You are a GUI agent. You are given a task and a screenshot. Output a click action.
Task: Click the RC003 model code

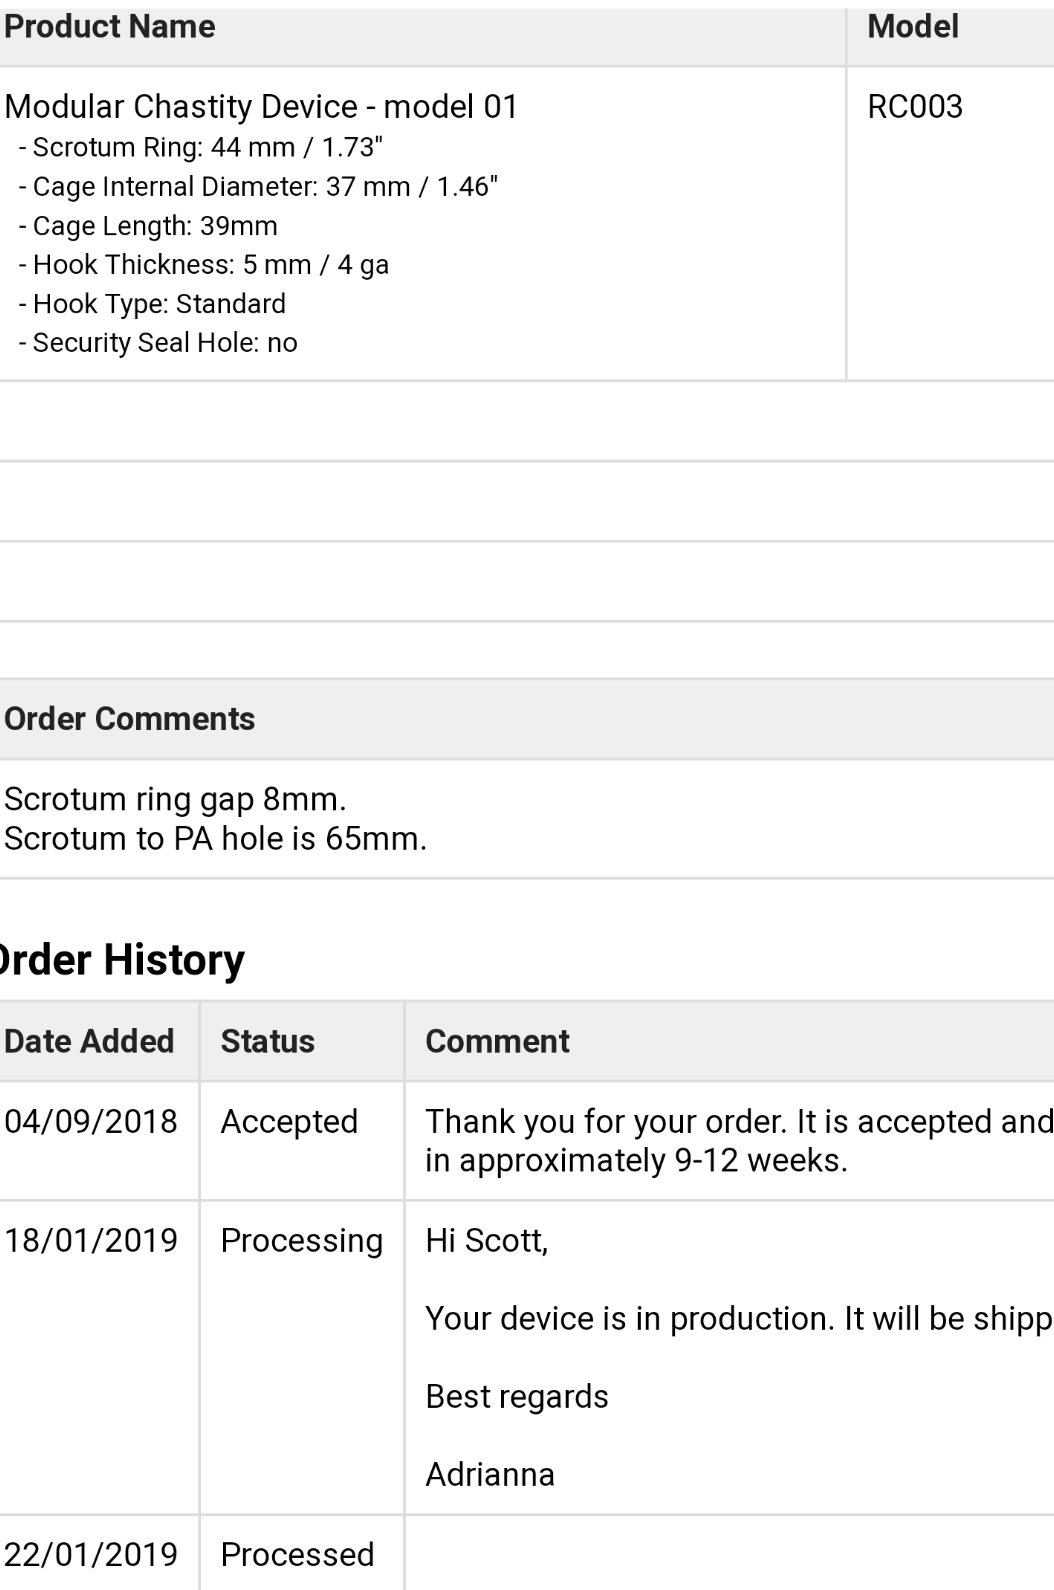(x=915, y=106)
